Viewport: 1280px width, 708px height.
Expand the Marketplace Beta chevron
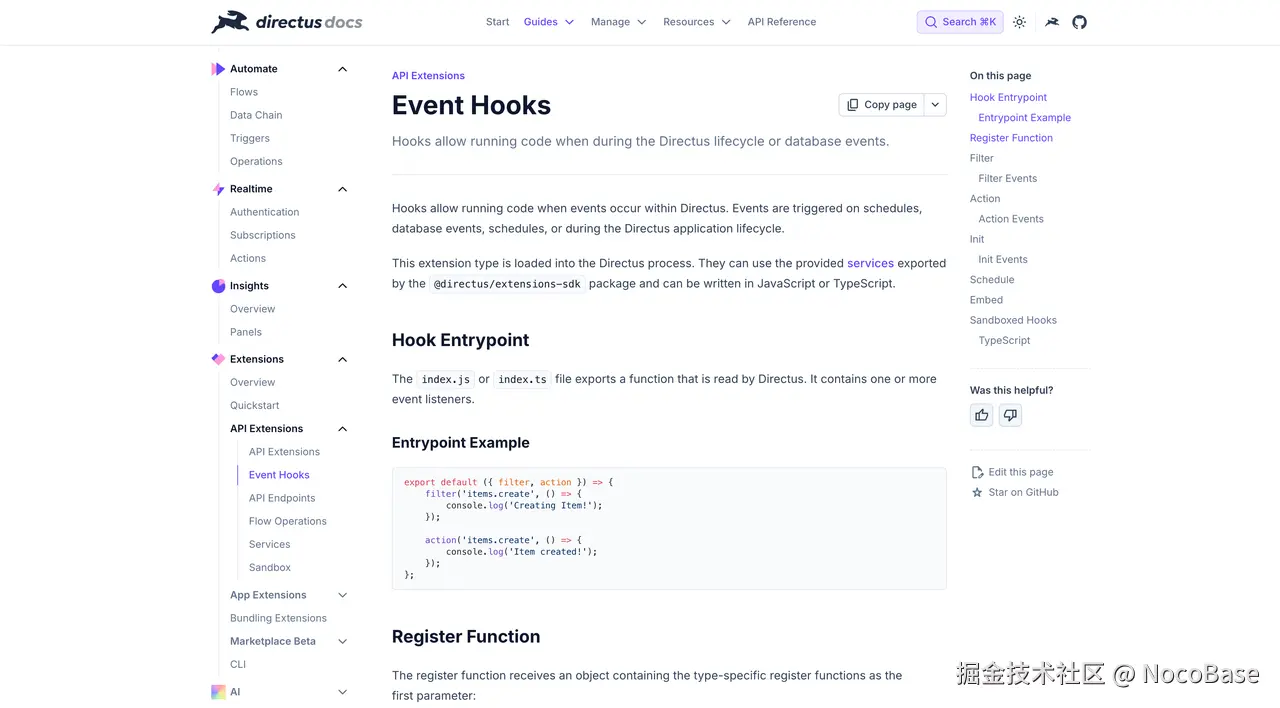click(342, 642)
